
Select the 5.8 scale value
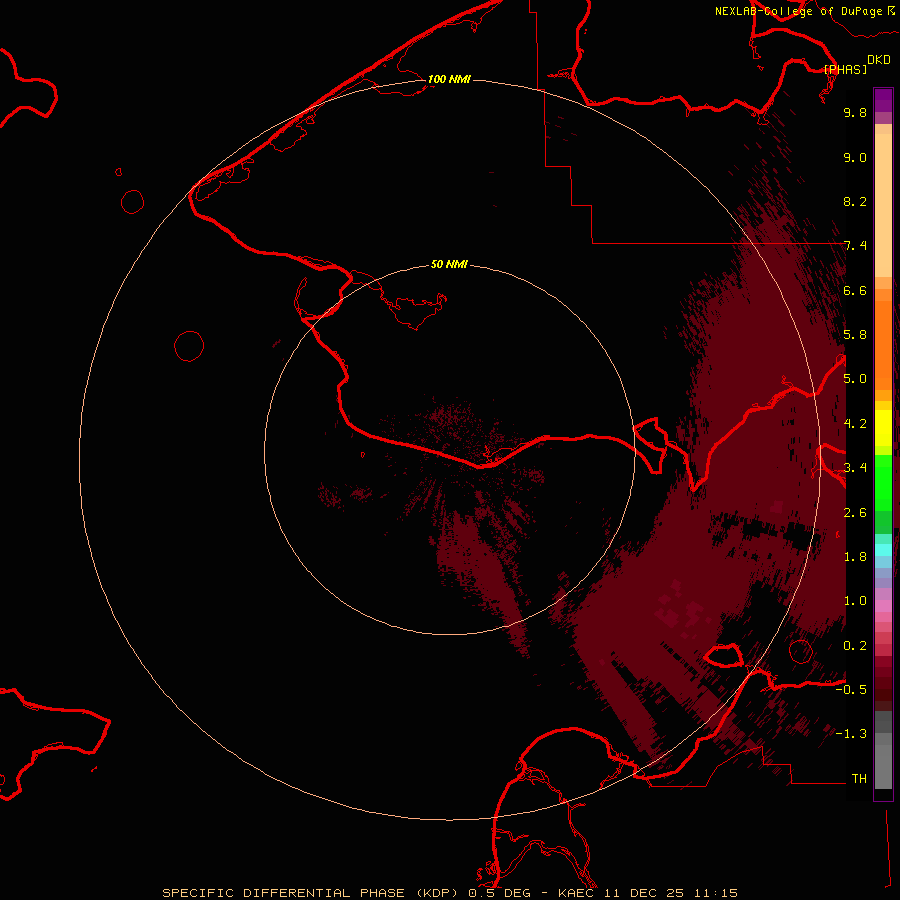(855, 335)
